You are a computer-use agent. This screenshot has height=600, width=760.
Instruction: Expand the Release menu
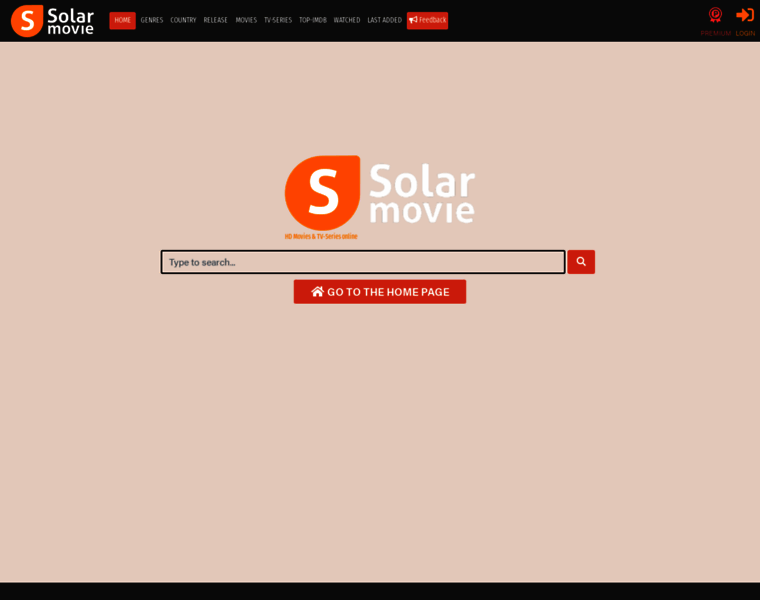pos(216,20)
